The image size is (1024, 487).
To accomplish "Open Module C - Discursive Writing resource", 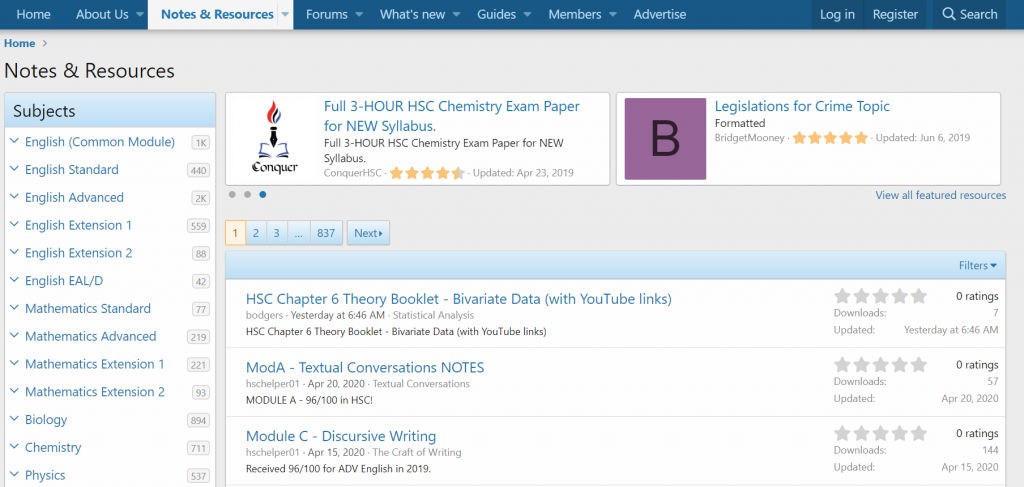I will 341,436.
